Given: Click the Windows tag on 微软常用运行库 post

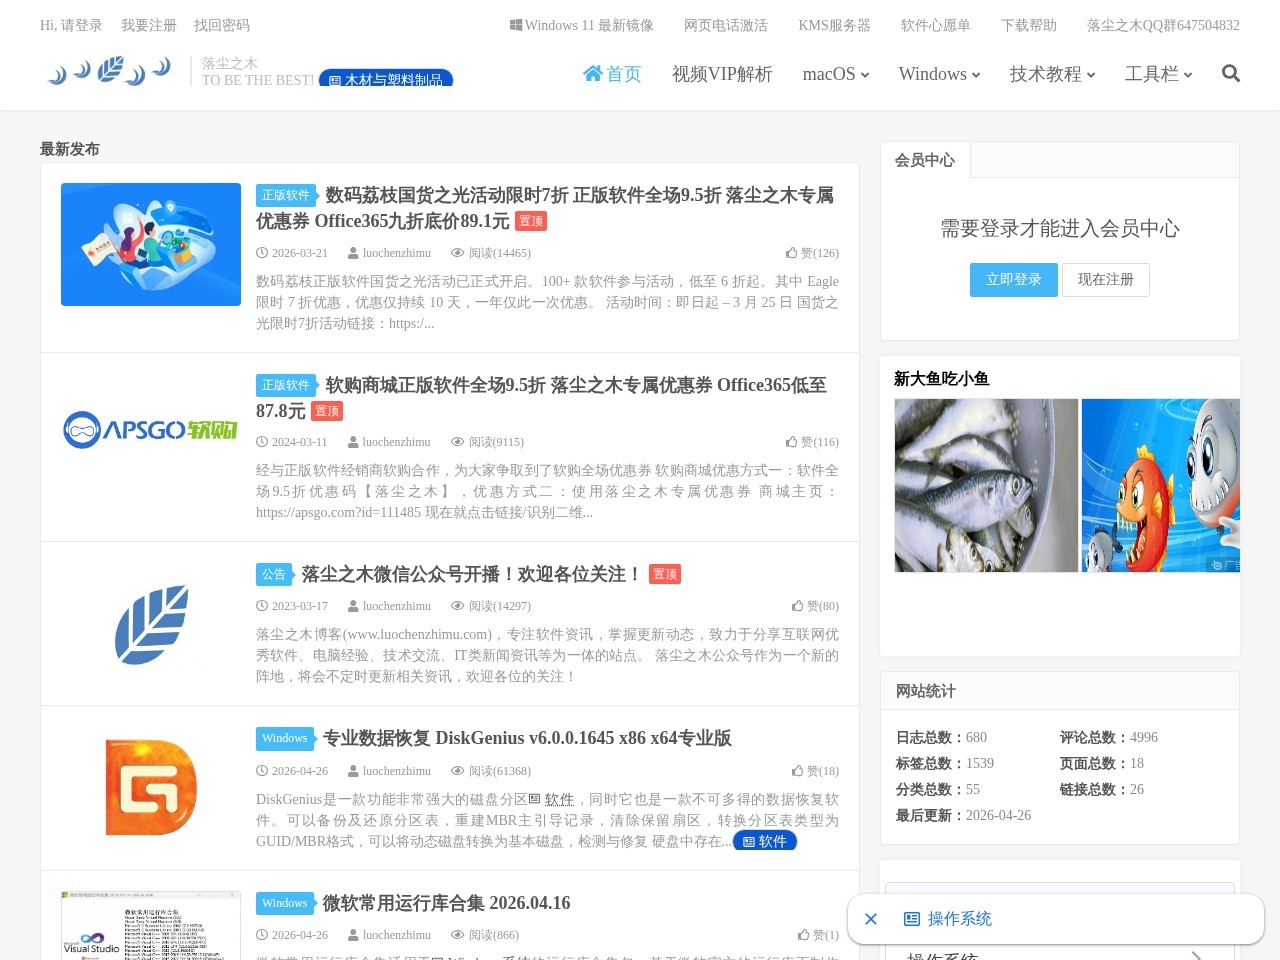Looking at the screenshot, I should tap(285, 903).
